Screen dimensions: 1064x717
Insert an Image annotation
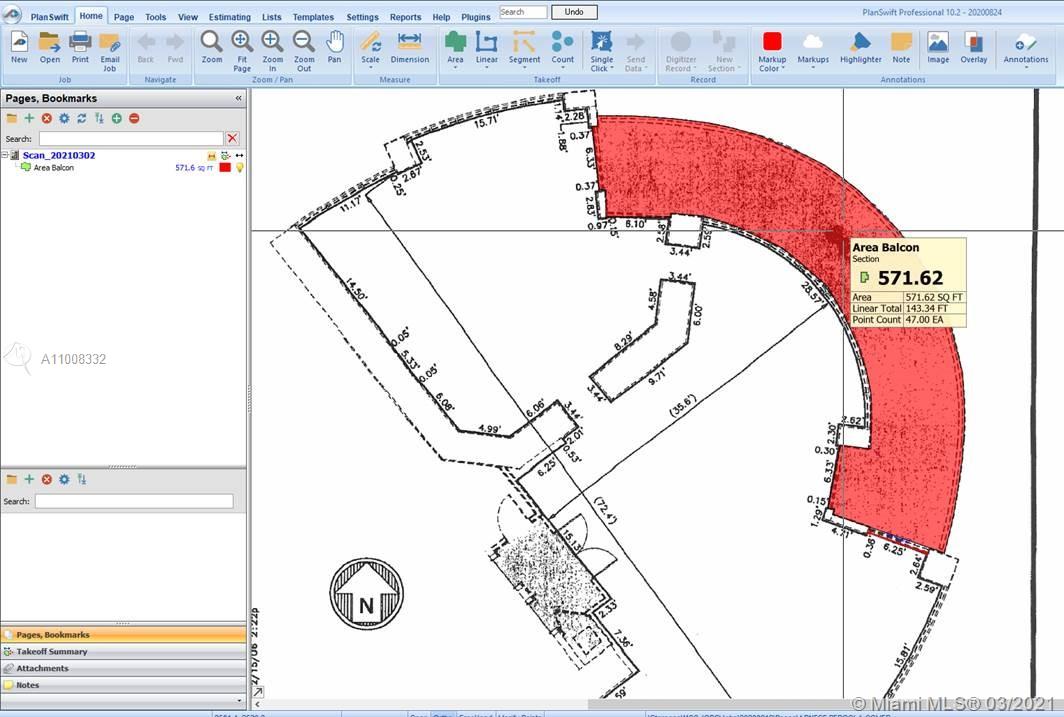click(x=938, y=46)
